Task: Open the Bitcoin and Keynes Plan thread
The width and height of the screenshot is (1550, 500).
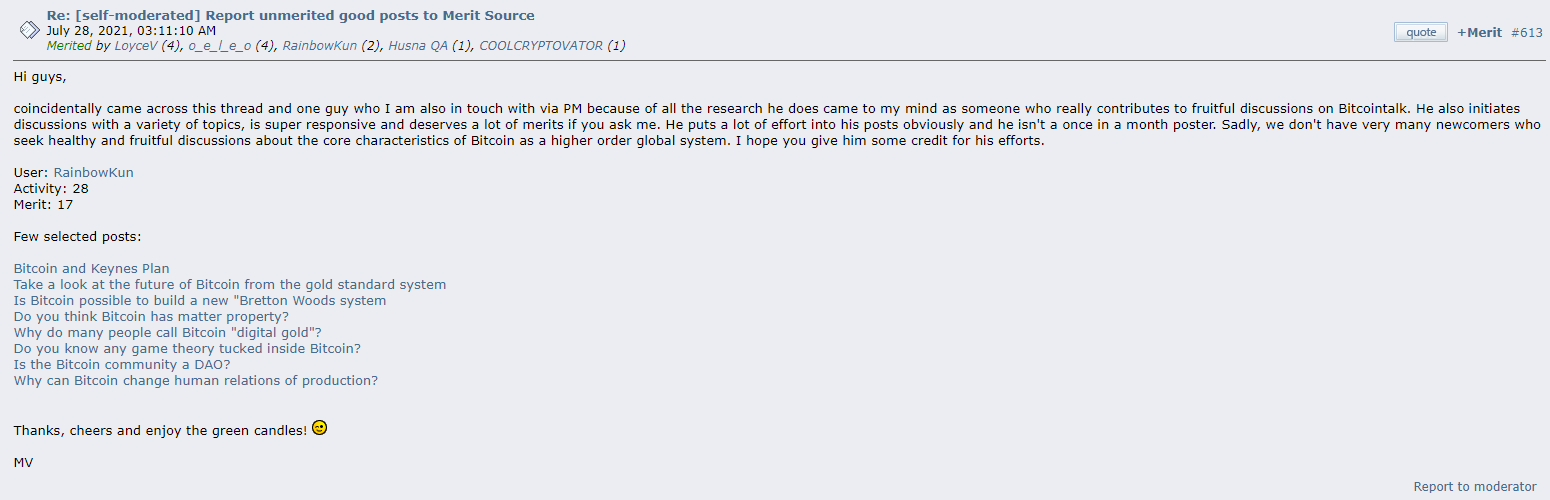Action: click(x=92, y=268)
